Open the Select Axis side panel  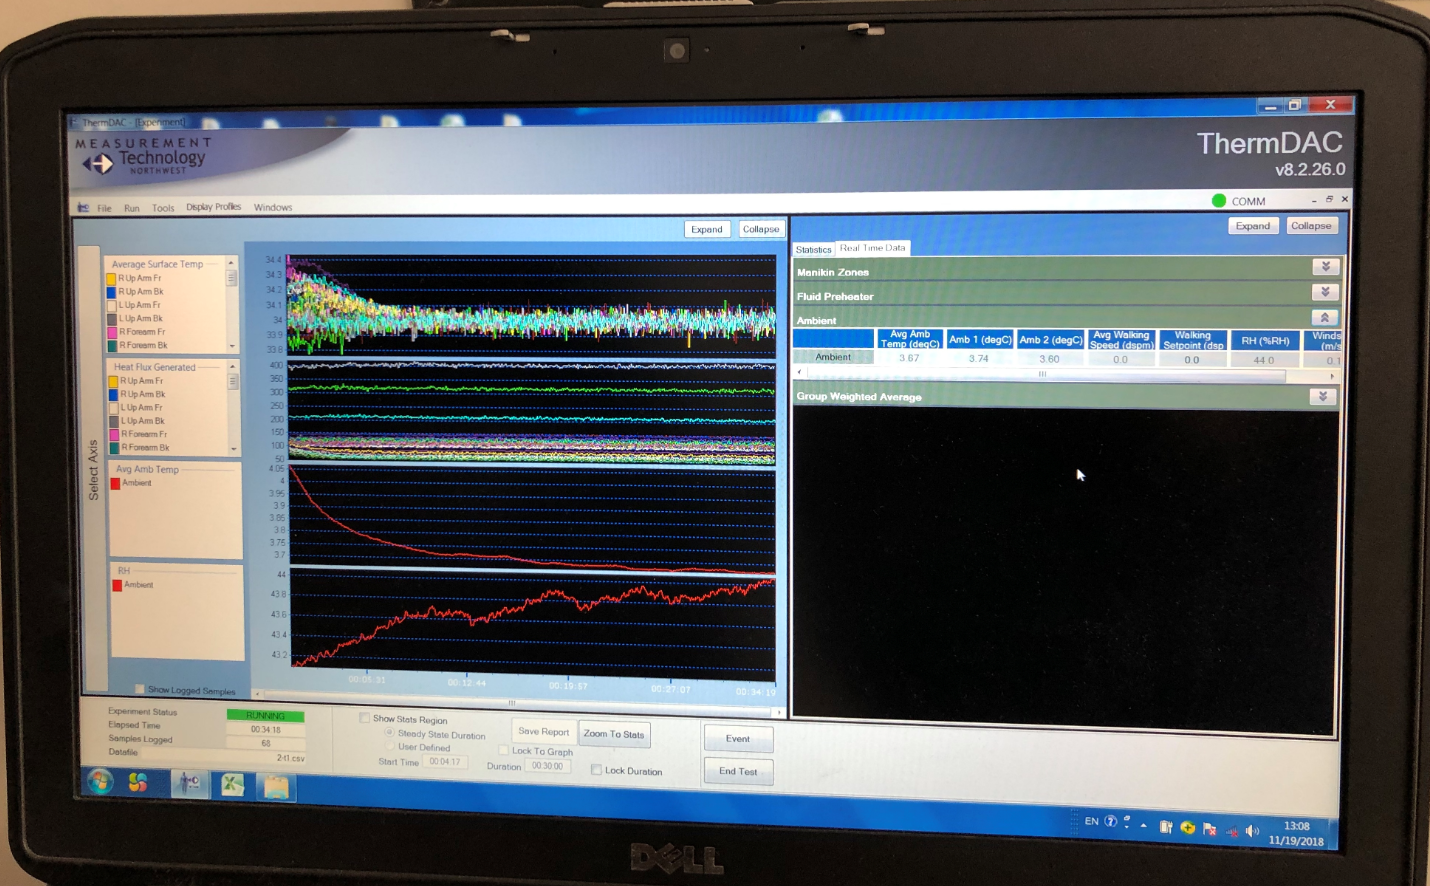click(92, 468)
